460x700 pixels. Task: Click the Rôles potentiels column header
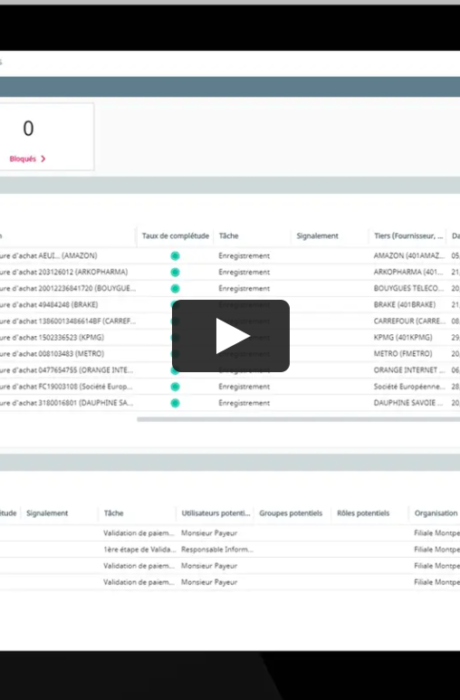[363, 513]
